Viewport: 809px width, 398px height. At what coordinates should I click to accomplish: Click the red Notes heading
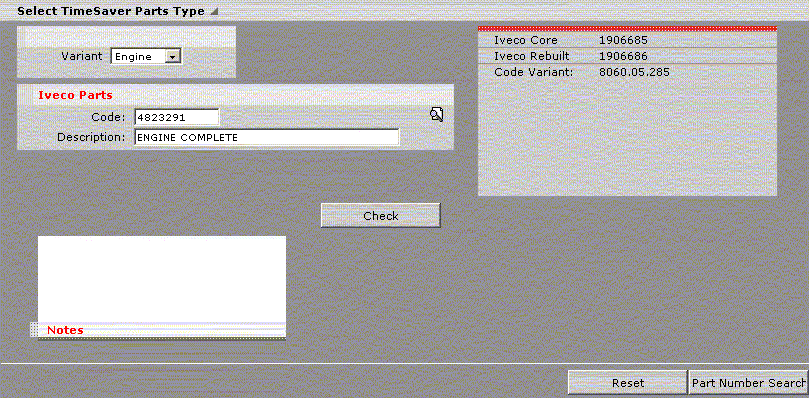65,330
